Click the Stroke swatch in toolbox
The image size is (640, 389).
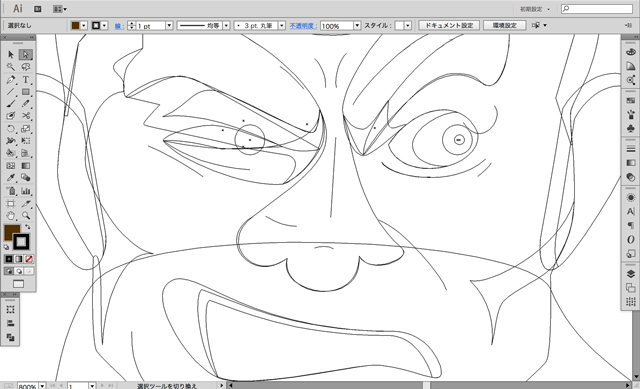click(21, 242)
